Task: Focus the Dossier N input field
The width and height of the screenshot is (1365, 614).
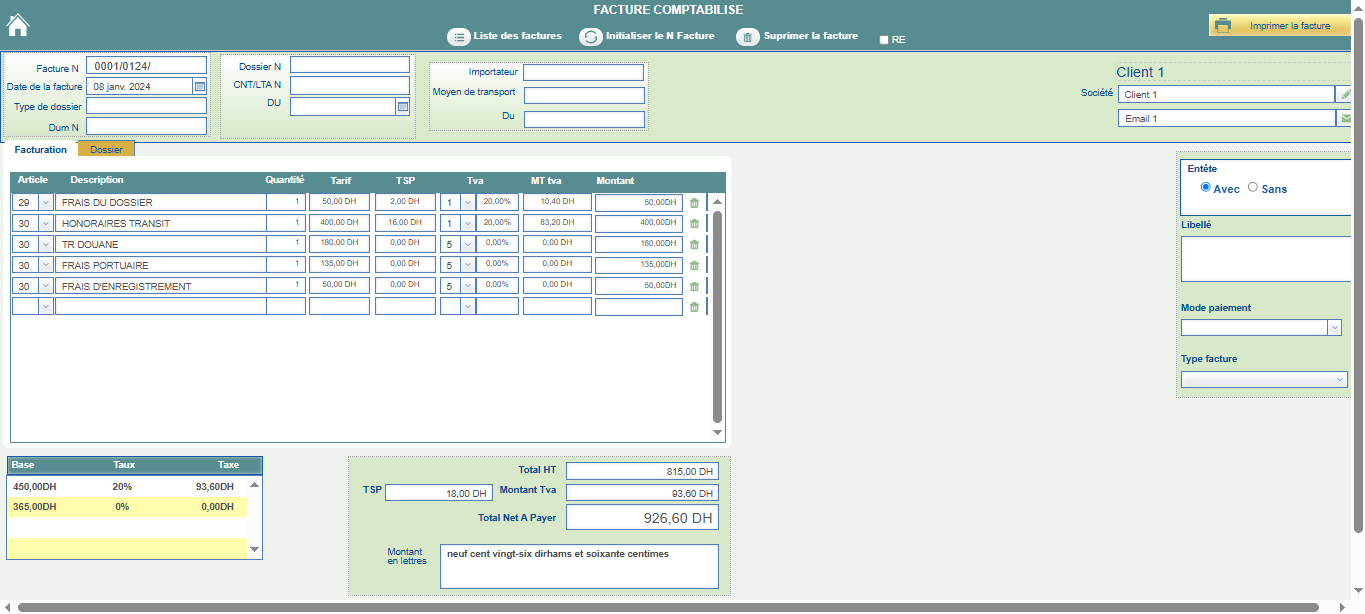Action: (x=350, y=65)
